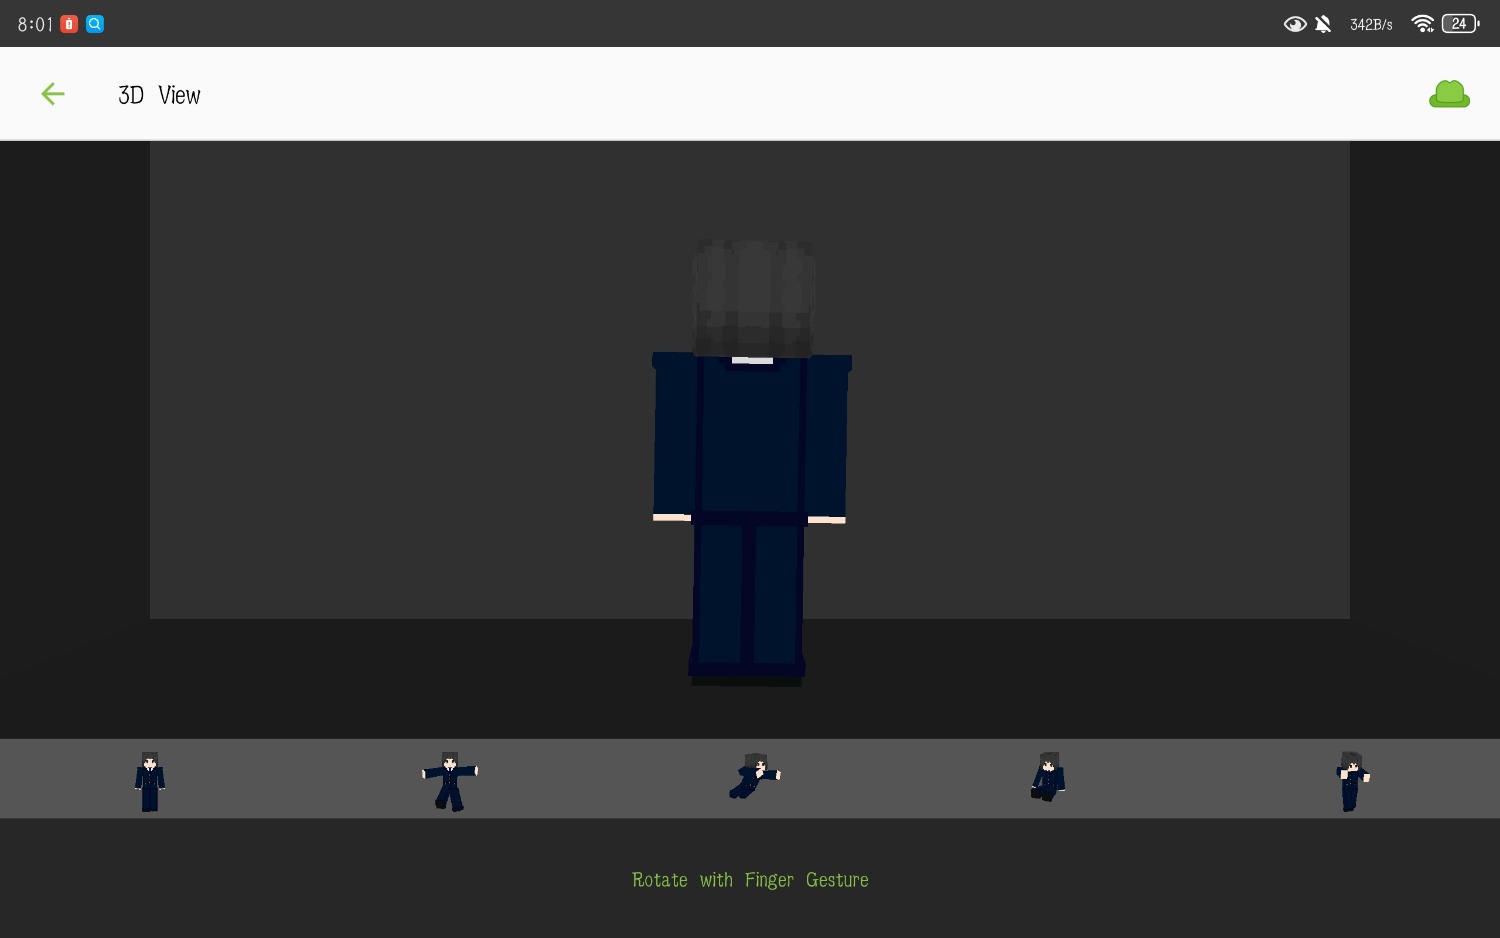1500x938 pixels.
Task: Tap the muted bell status icon
Action: (1323, 24)
